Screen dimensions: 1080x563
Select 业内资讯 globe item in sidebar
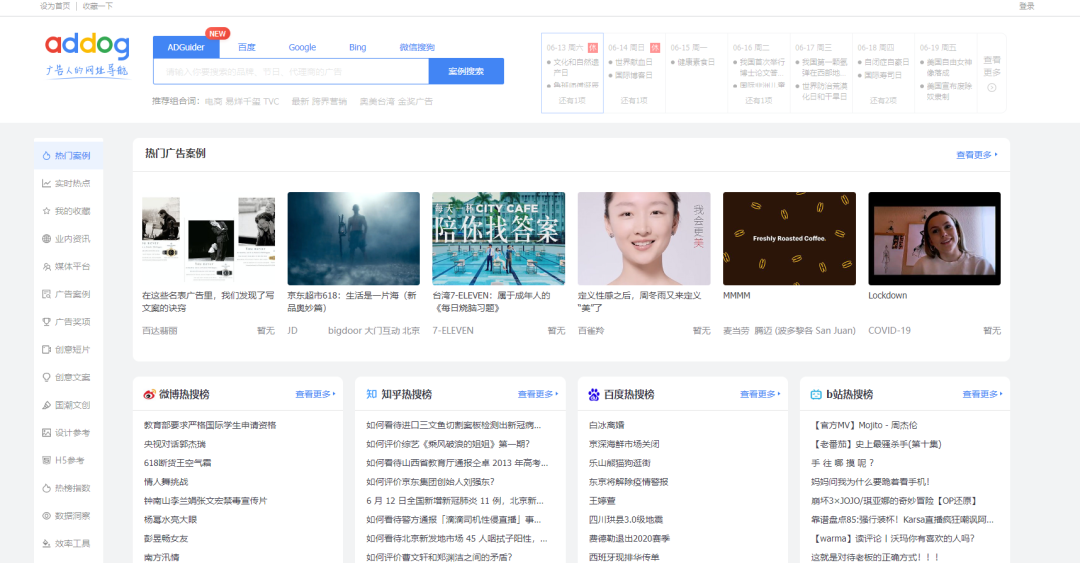tap(68, 238)
